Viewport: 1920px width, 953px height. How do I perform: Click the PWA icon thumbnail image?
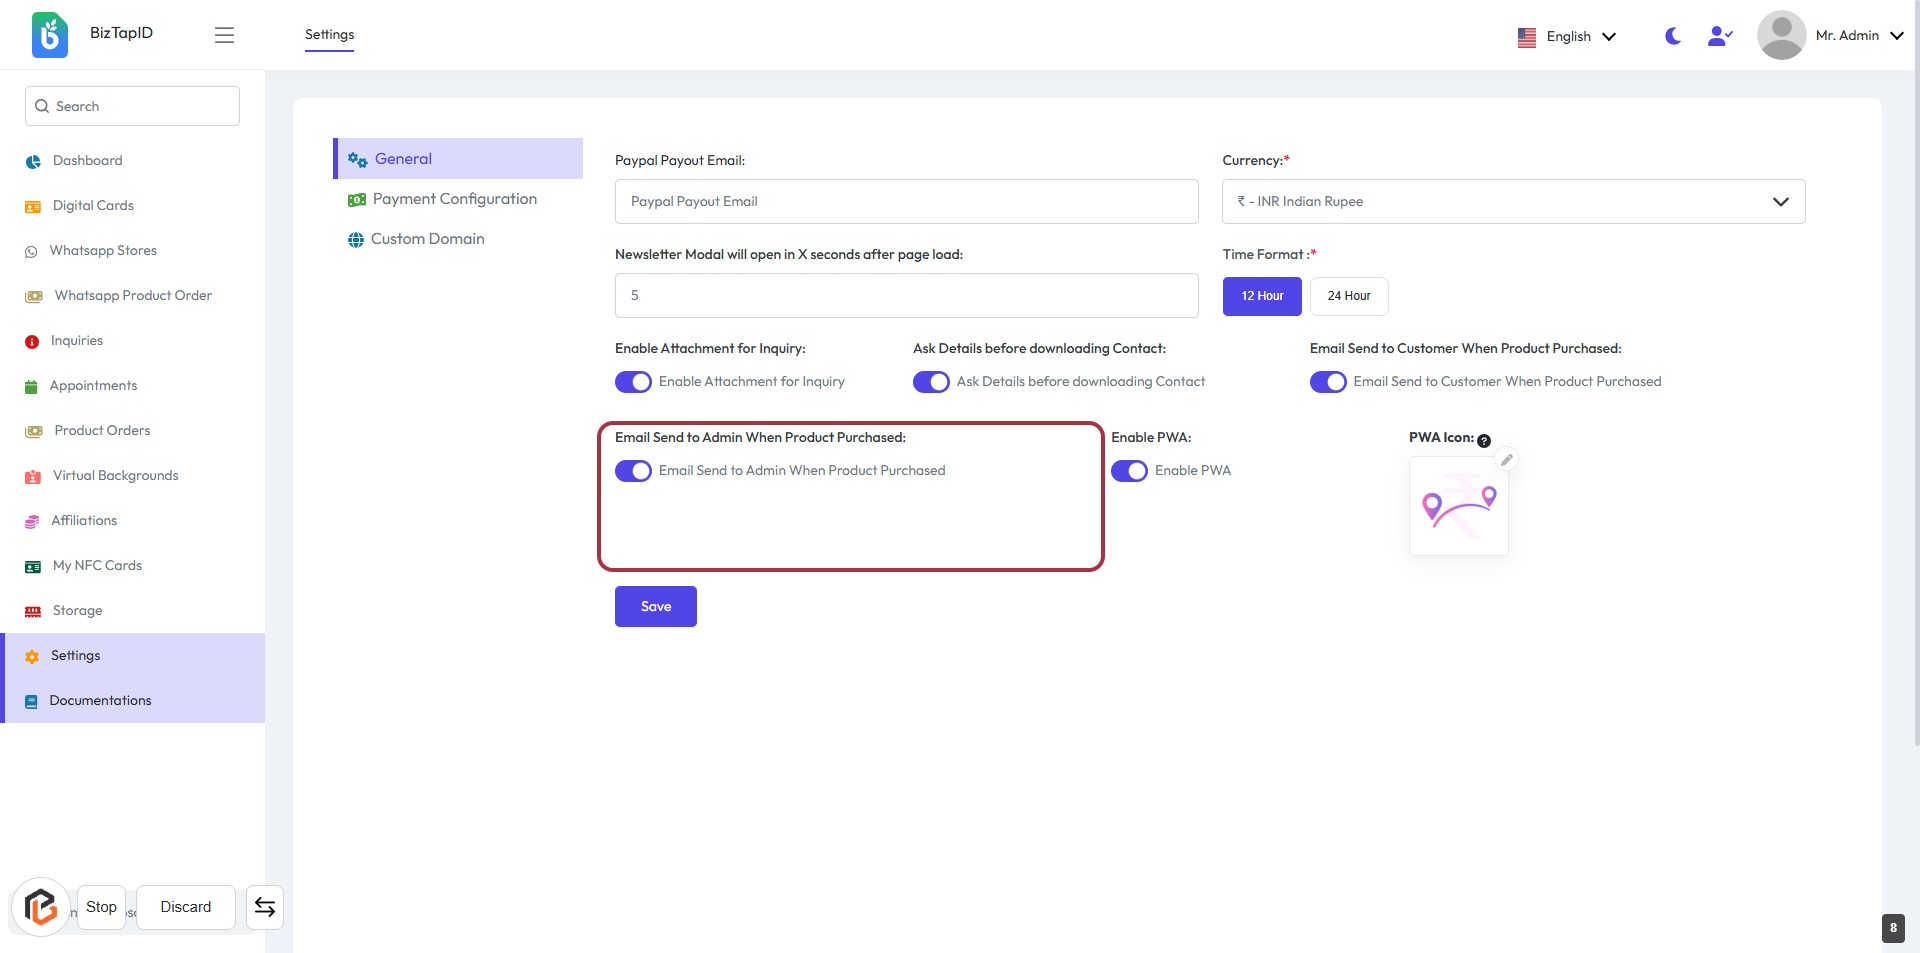pyautogui.click(x=1458, y=506)
